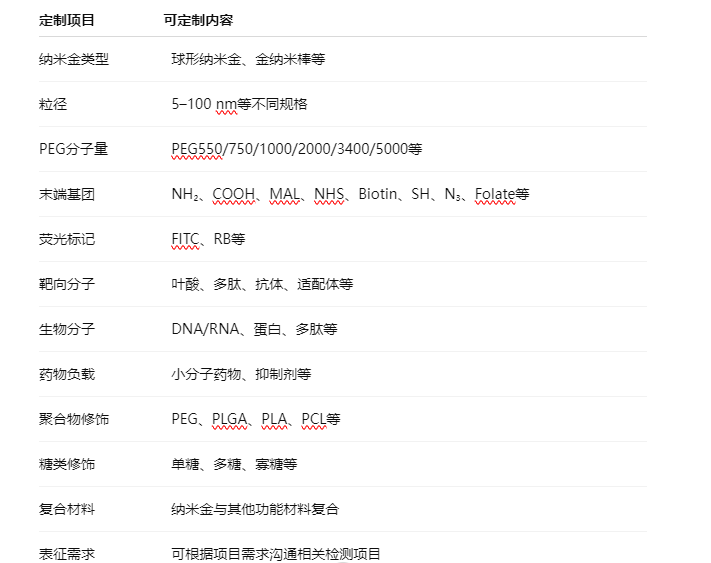Viewport: 711px width, 563px height.
Task: Select the 纳米金类型 row label
Action: pyautogui.click(x=74, y=59)
